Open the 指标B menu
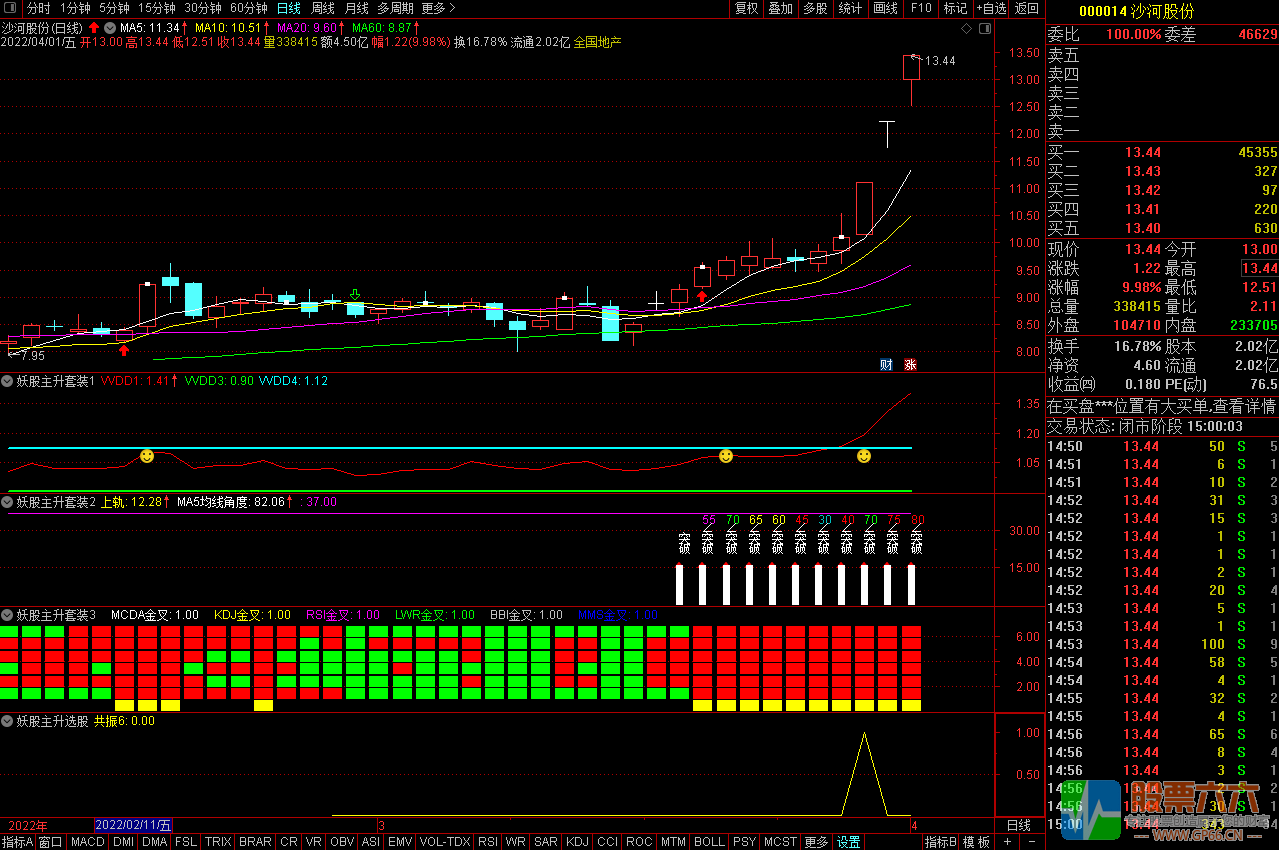Image resolution: width=1279 pixels, height=850 pixels. pyautogui.click(x=940, y=842)
